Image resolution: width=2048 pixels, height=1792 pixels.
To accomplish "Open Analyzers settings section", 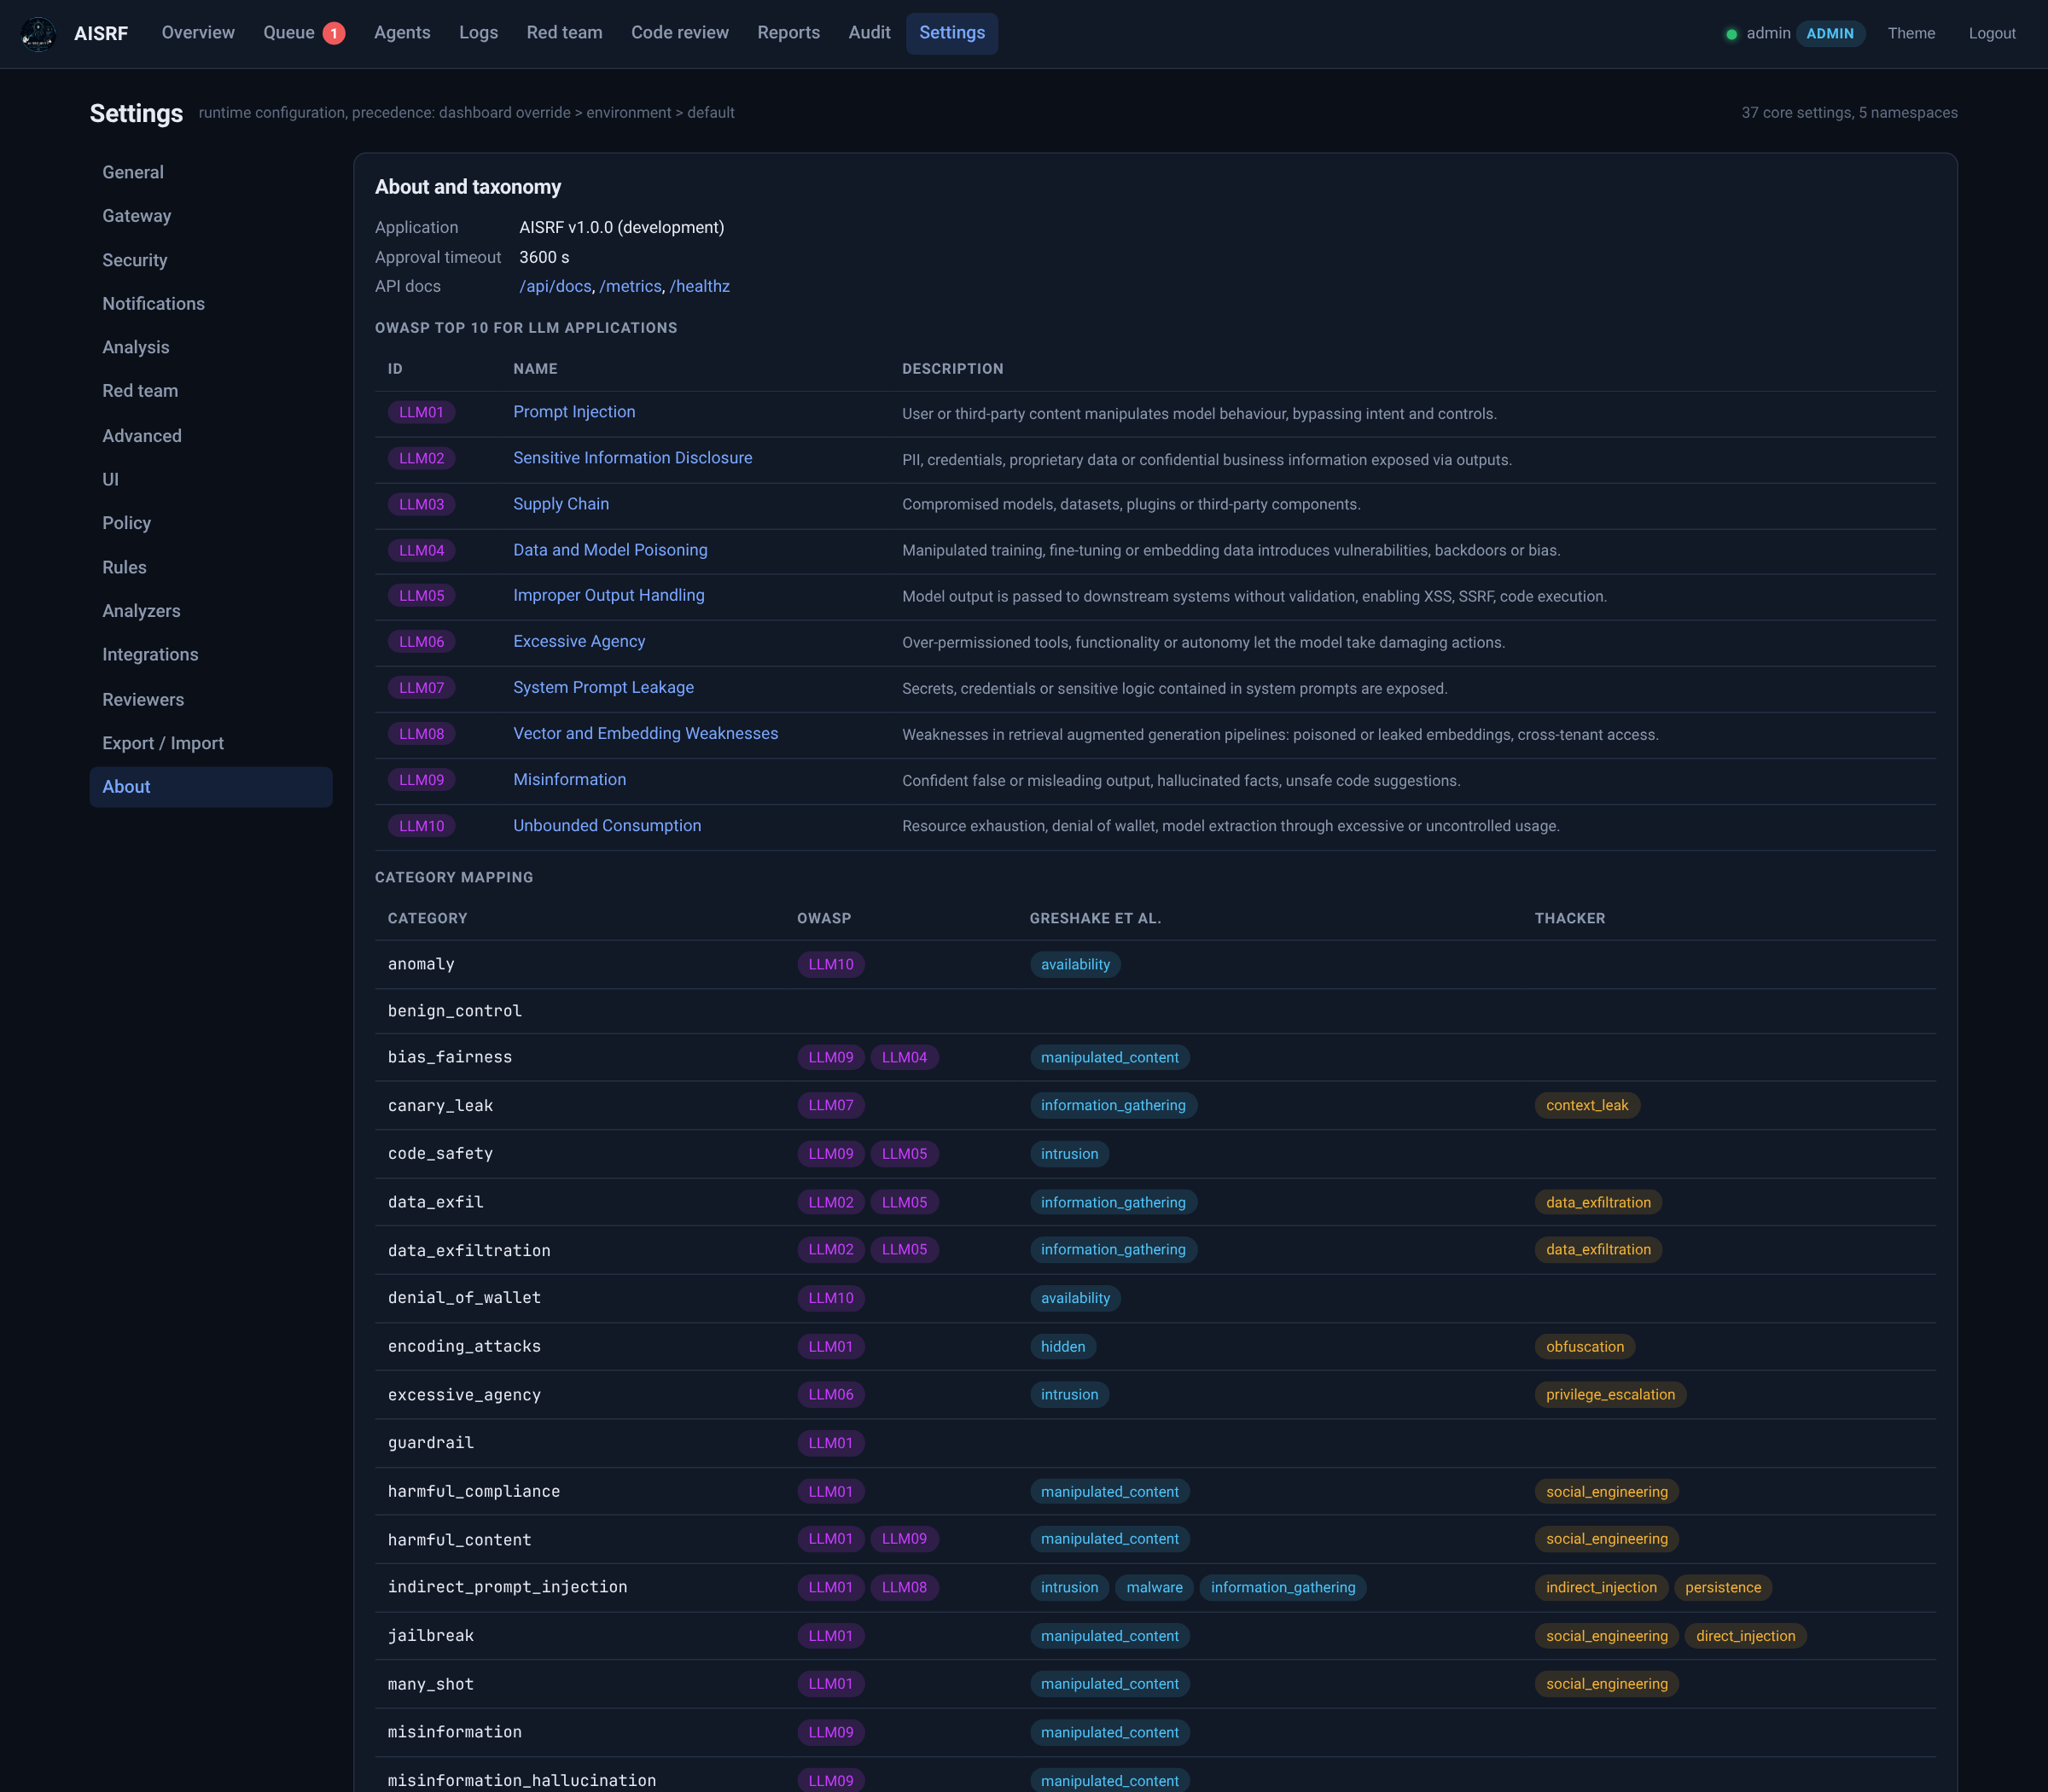I will 211,611.
